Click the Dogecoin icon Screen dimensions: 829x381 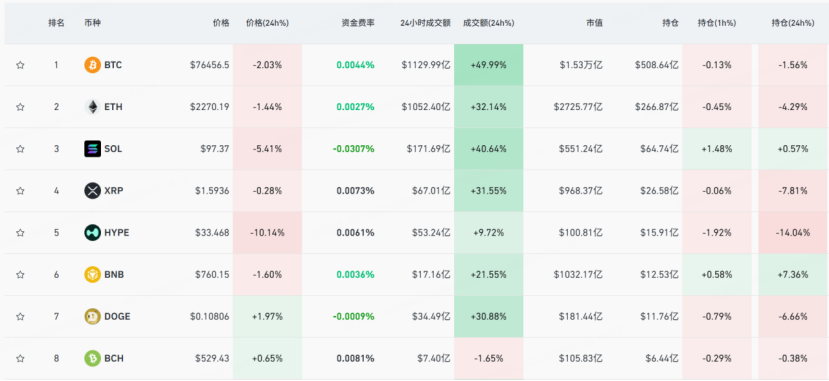click(x=93, y=317)
